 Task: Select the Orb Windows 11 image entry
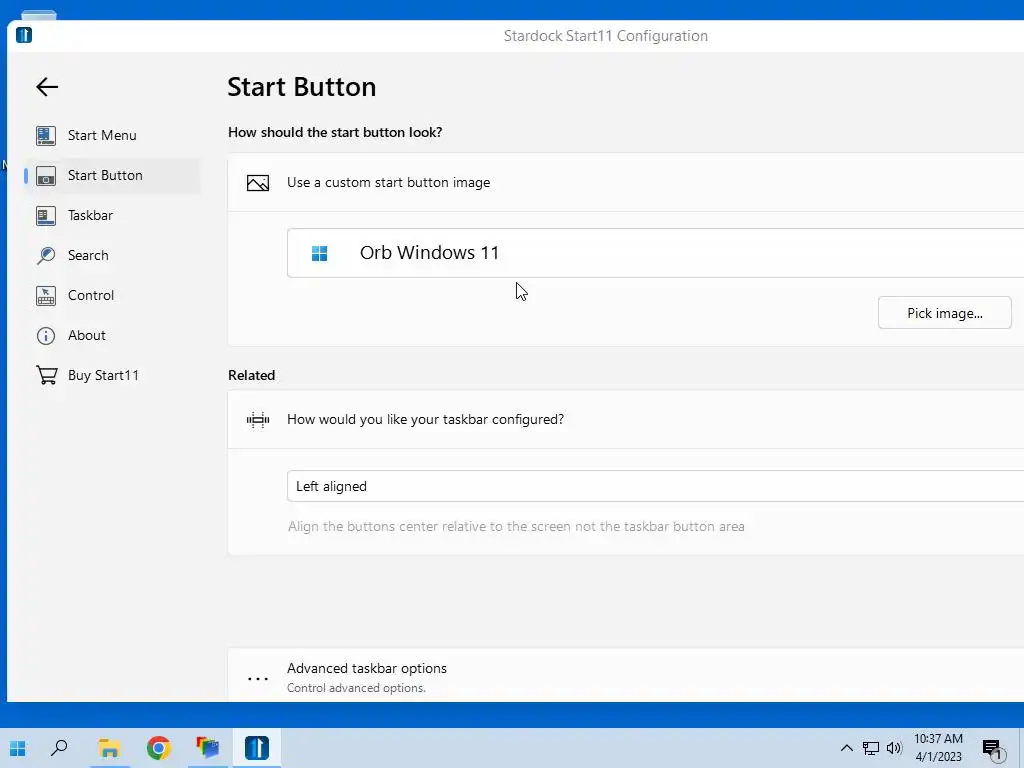pos(656,253)
